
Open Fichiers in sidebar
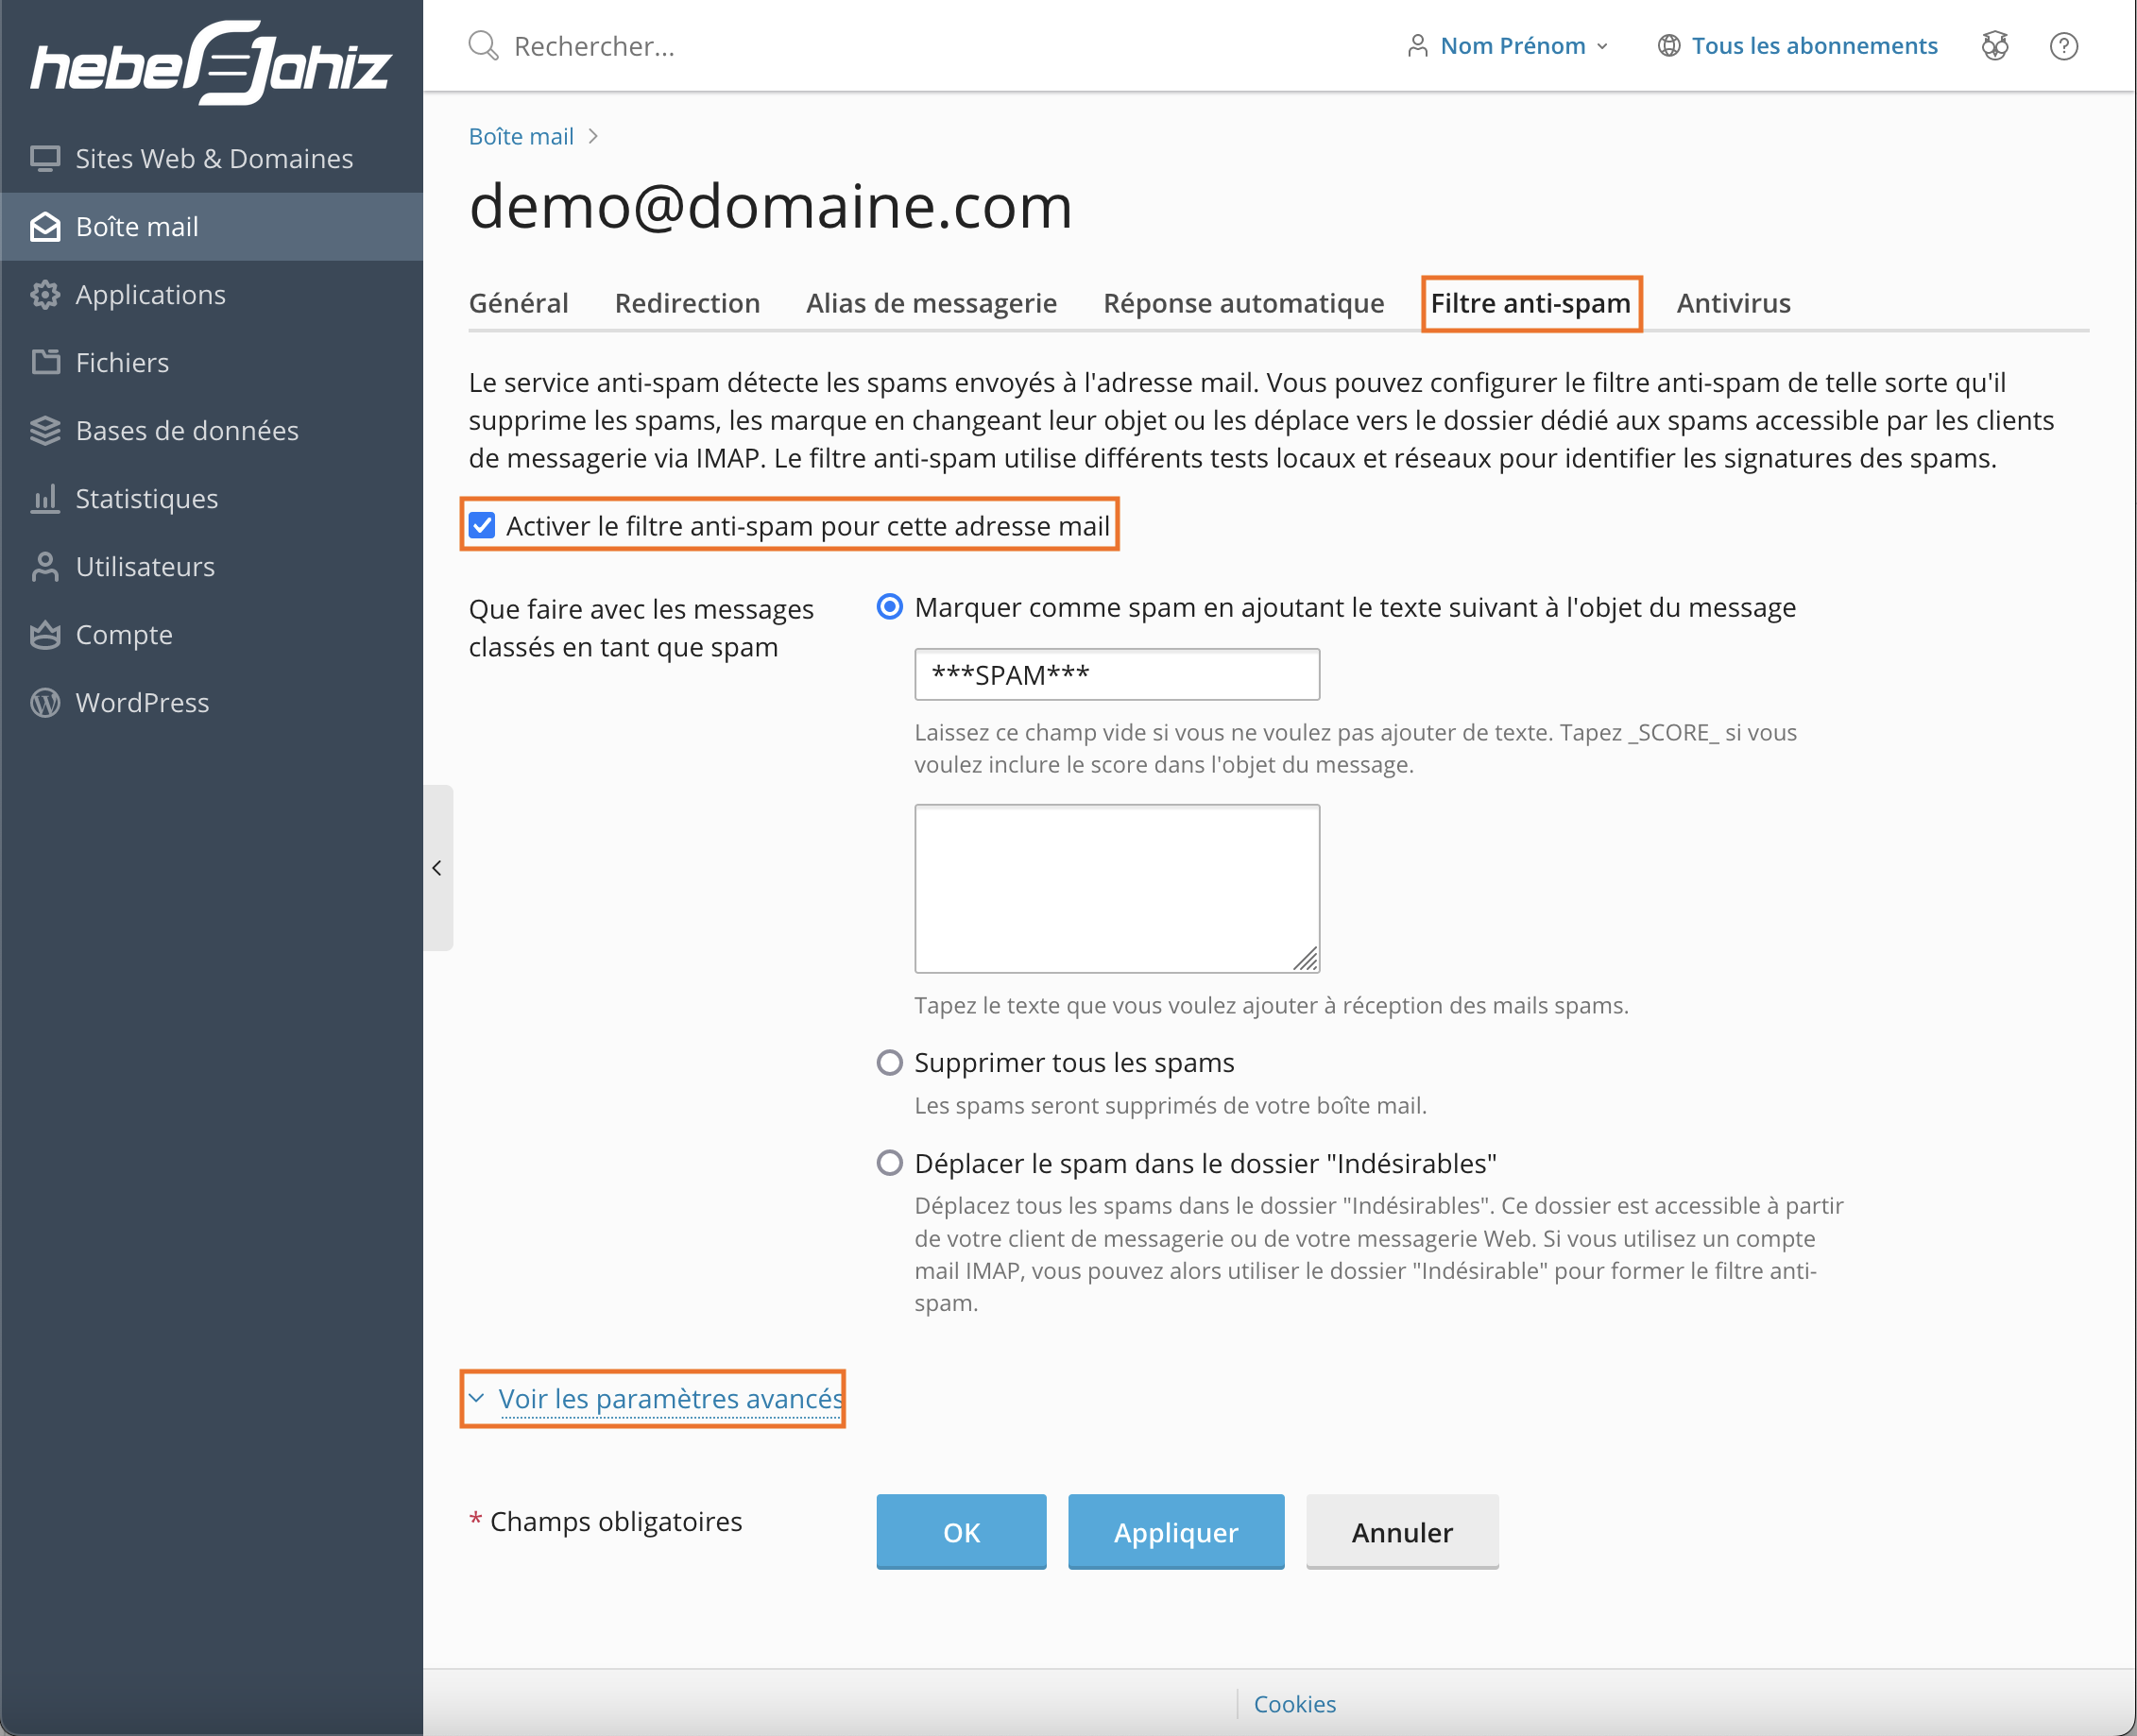tap(211, 362)
